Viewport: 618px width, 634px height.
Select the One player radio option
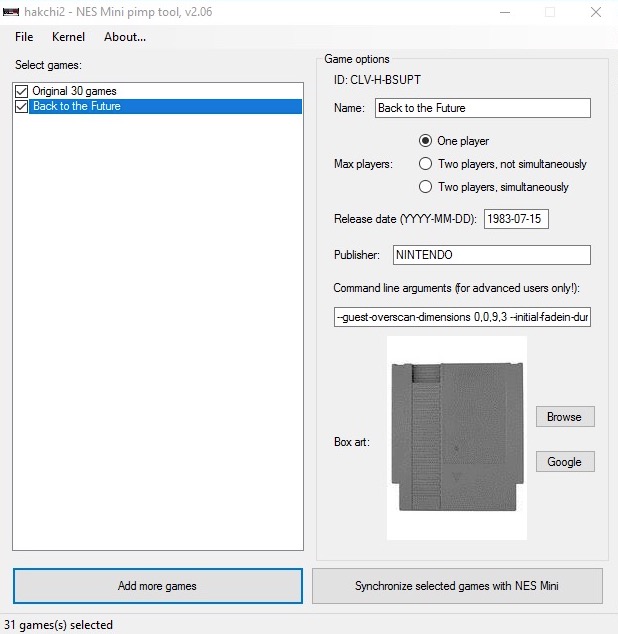click(426, 141)
